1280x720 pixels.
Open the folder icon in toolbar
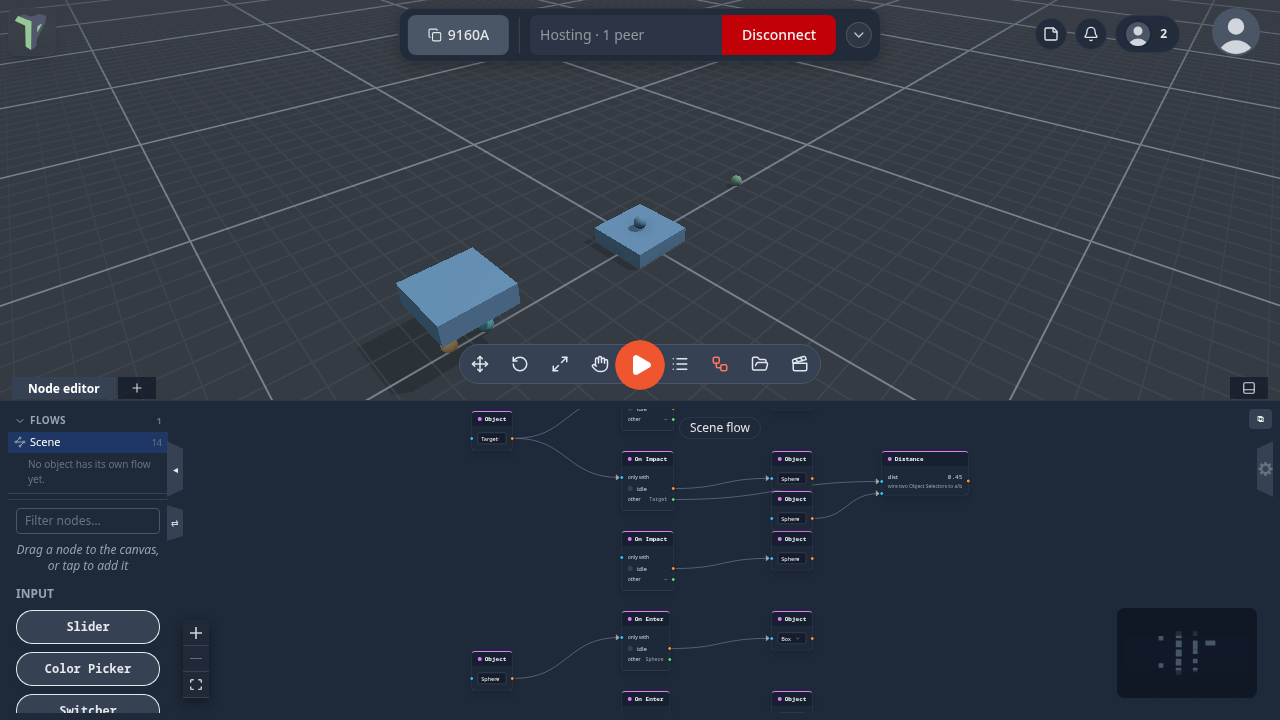(x=760, y=364)
